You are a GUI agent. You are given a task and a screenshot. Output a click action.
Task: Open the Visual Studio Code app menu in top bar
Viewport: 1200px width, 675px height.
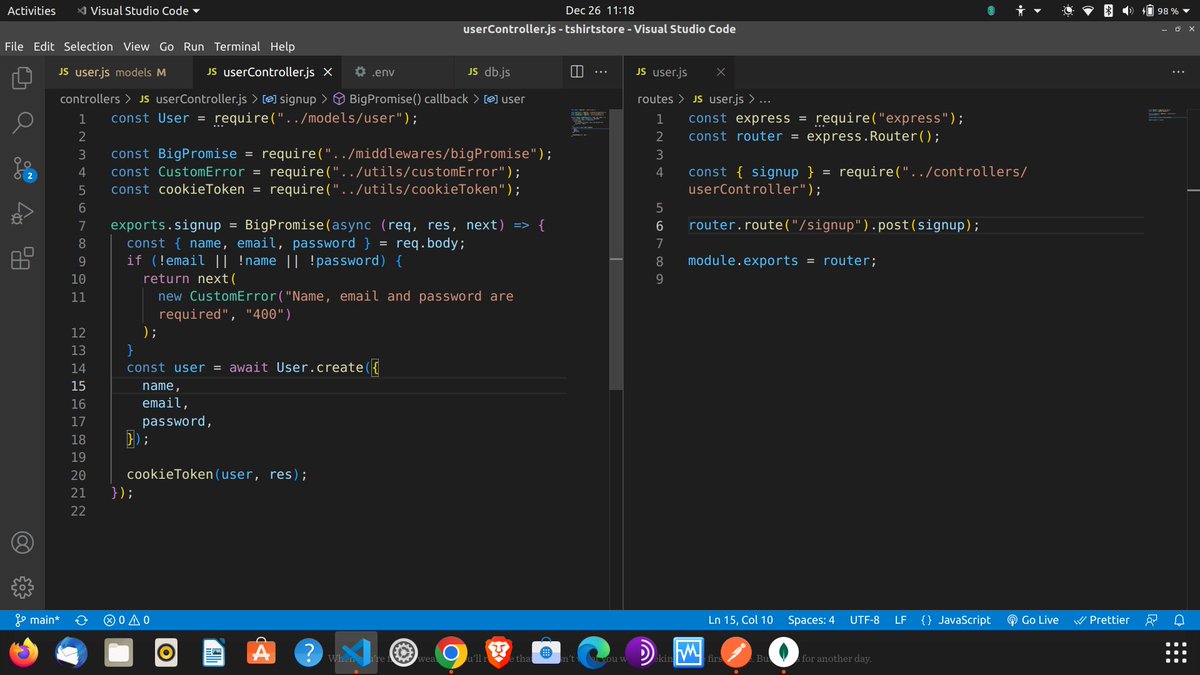coord(138,10)
